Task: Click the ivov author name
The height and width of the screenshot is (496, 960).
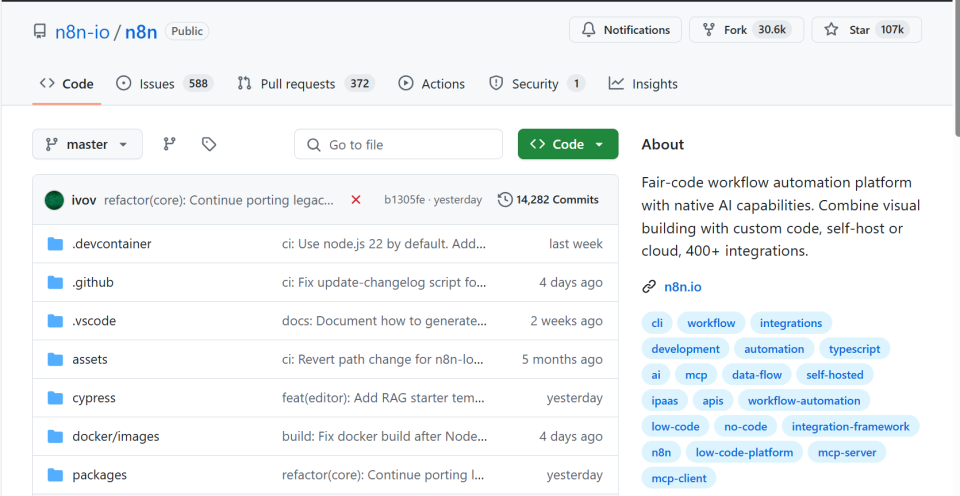Action: [83, 200]
